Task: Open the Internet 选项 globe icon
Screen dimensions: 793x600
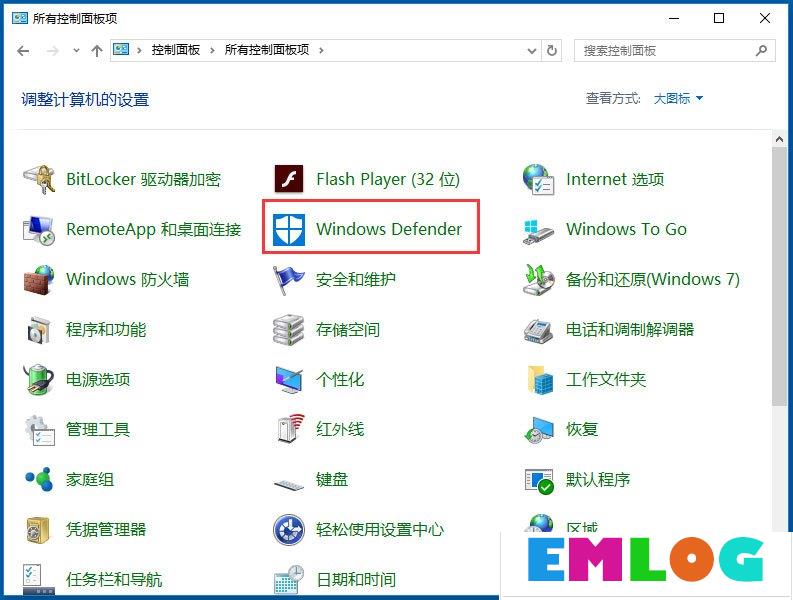Action: 539,179
